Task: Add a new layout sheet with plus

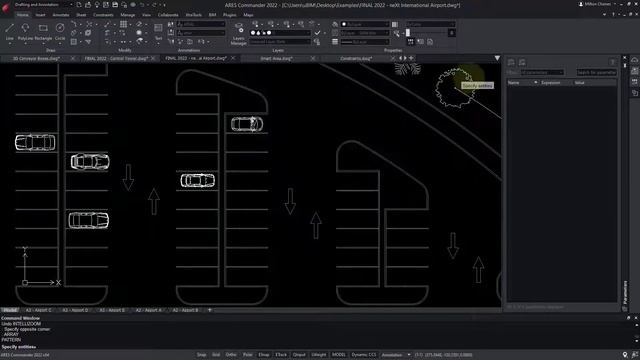Action: pyautogui.click(x=210, y=310)
